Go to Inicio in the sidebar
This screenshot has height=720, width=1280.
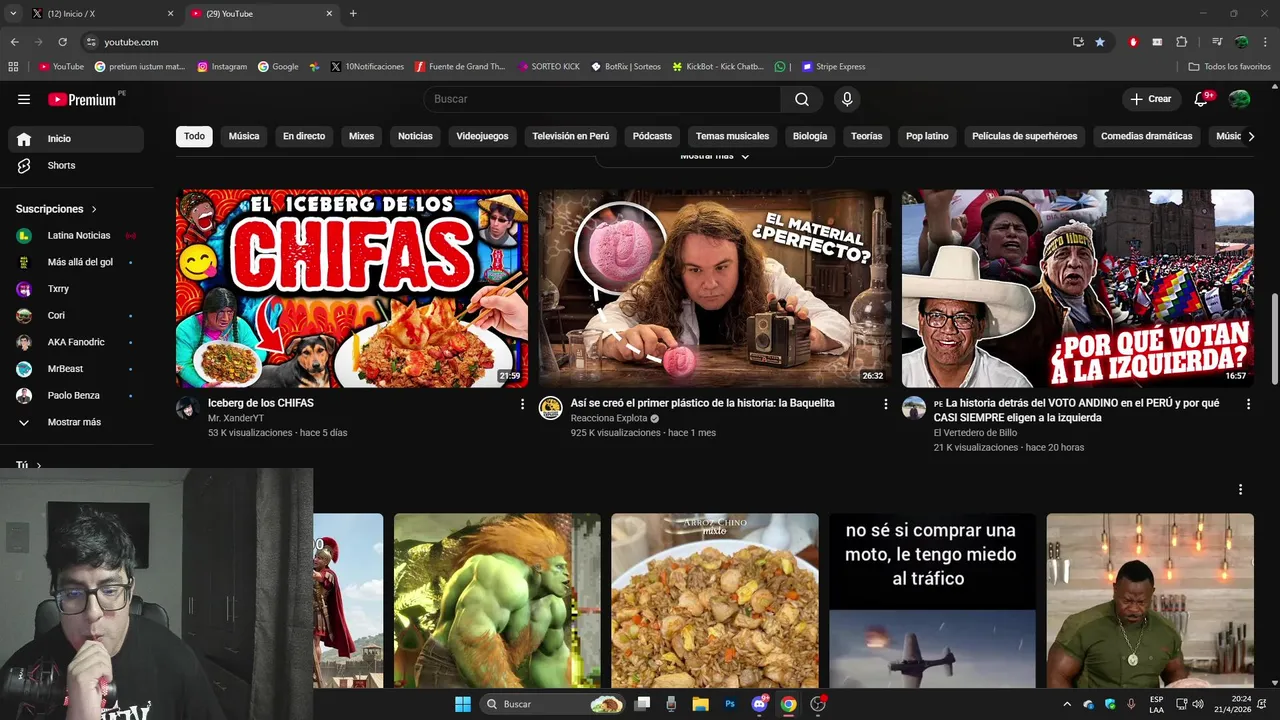click(x=76, y=139)
